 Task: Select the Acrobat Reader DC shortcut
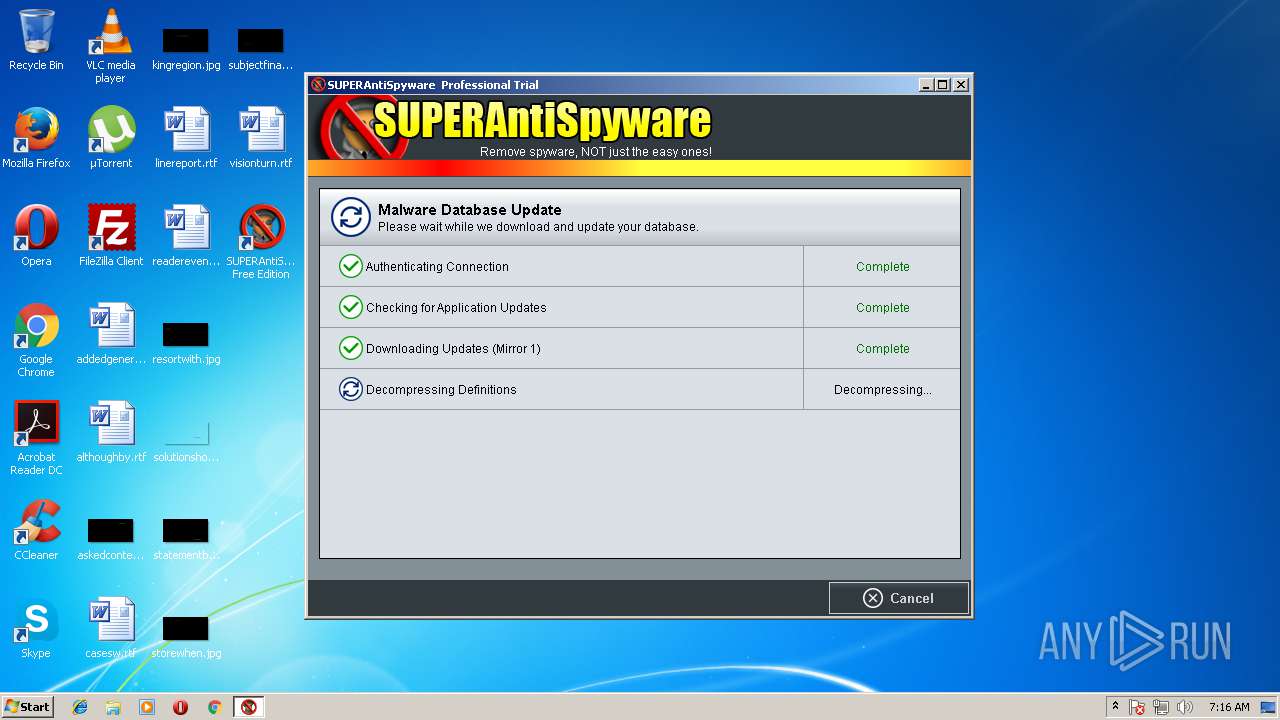tap(36, 438)
